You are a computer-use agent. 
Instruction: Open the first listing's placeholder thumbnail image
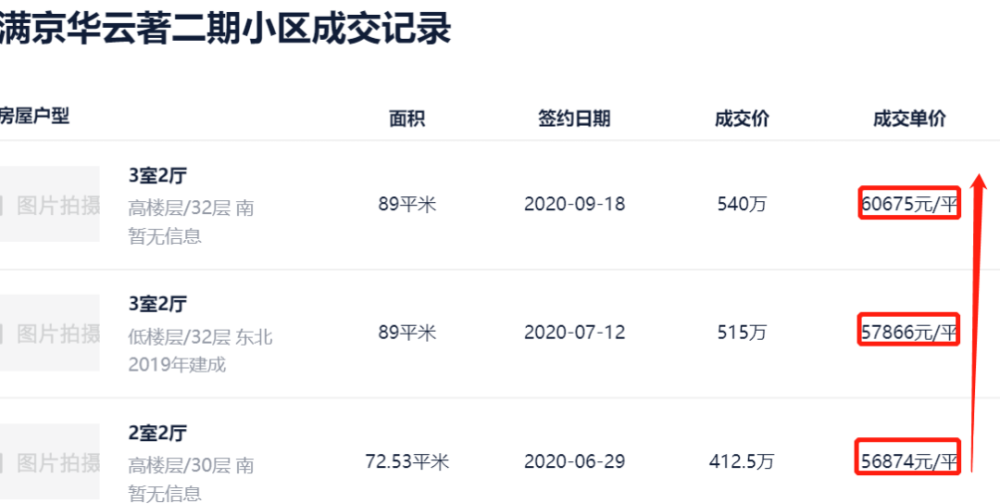[x=49, y=204]
